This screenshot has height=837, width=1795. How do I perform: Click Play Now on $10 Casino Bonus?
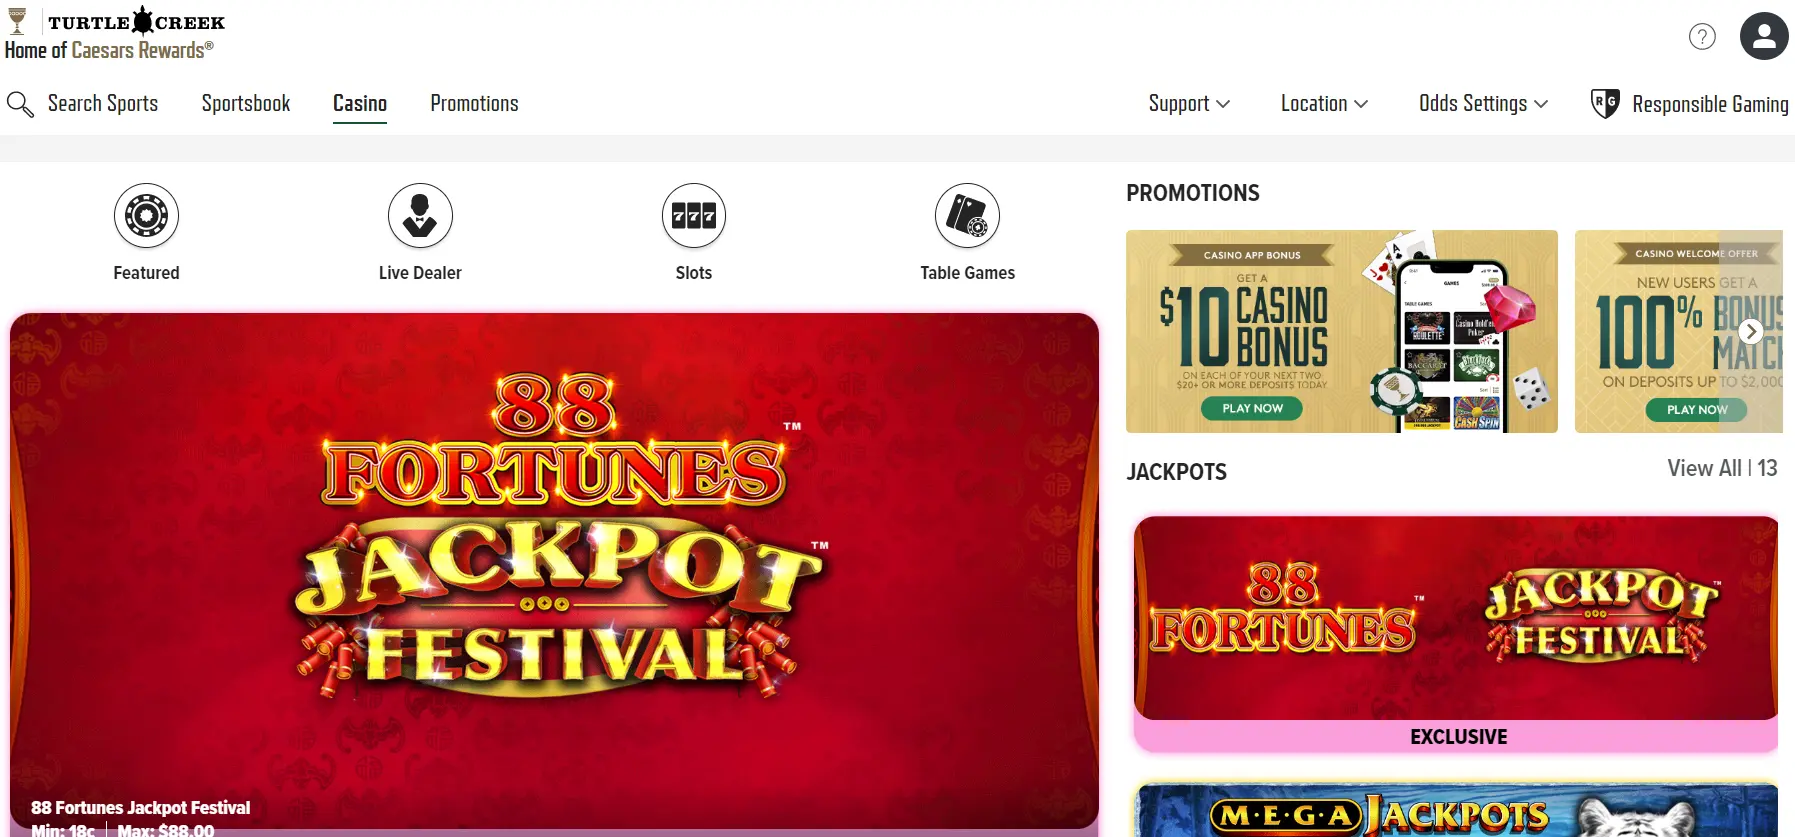(1252, 408)
